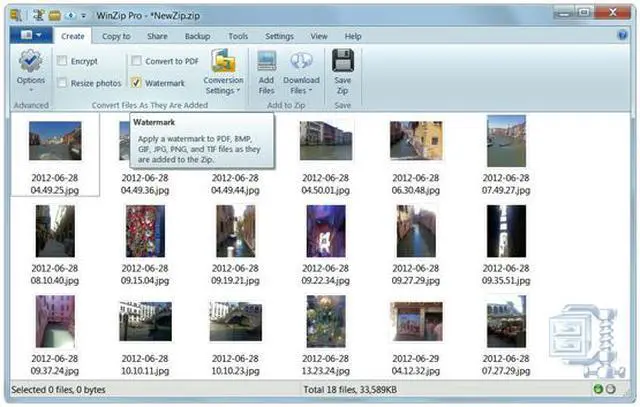Click file name 2012-06-28 04.49.44.jpg

[x=236, y=184]
